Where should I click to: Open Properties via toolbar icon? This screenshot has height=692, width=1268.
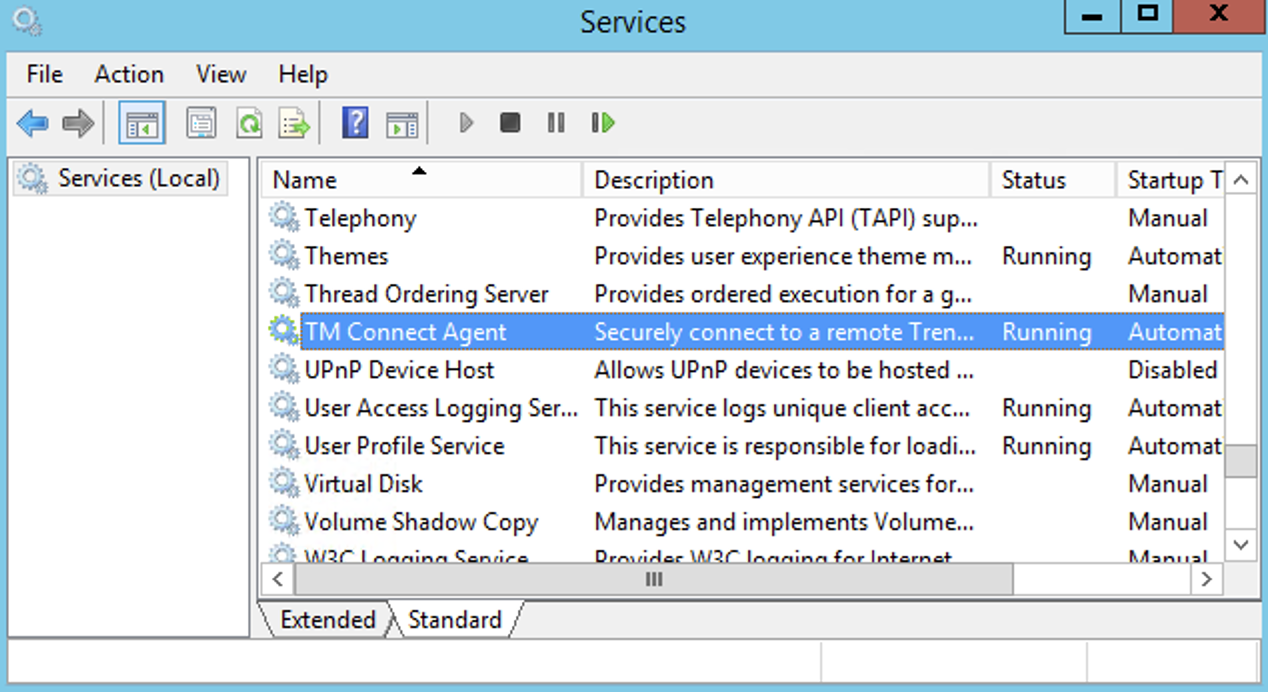click(x=201, y=124)
